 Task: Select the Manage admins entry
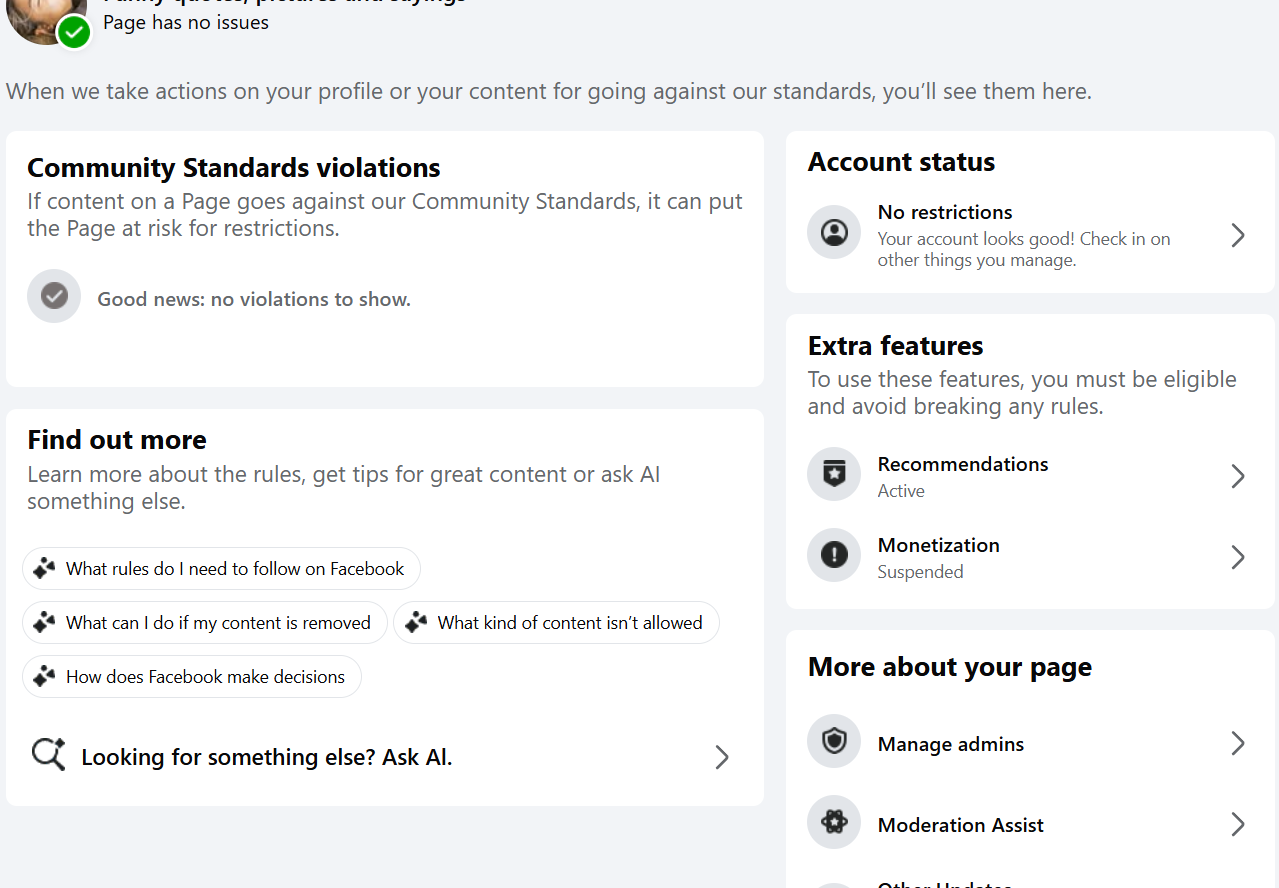coord(950,744)
